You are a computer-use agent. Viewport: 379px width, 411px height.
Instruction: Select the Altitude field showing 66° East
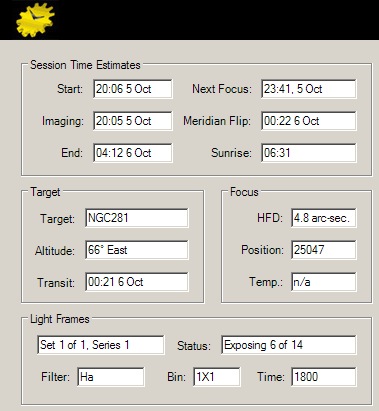click(x=137, y=250)
